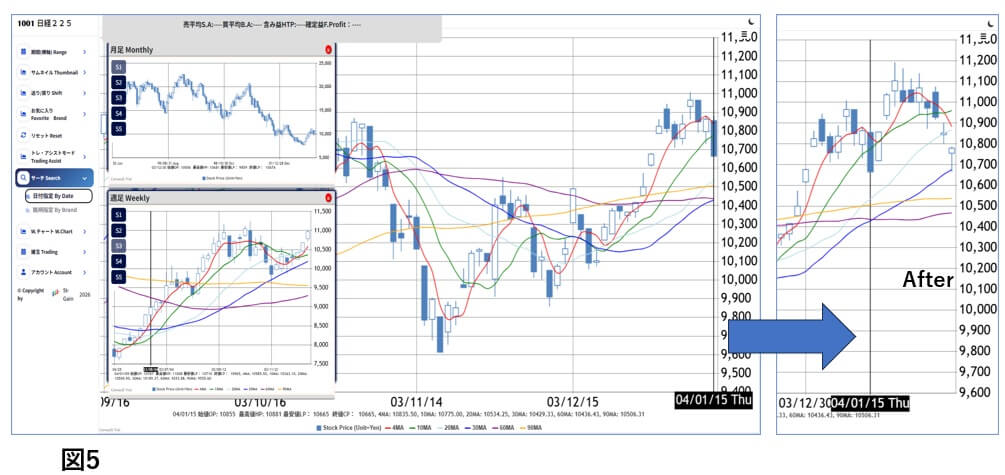Click the 月足 Monthly panel title
Screen dimensions: 1005x475
point(131,49)
